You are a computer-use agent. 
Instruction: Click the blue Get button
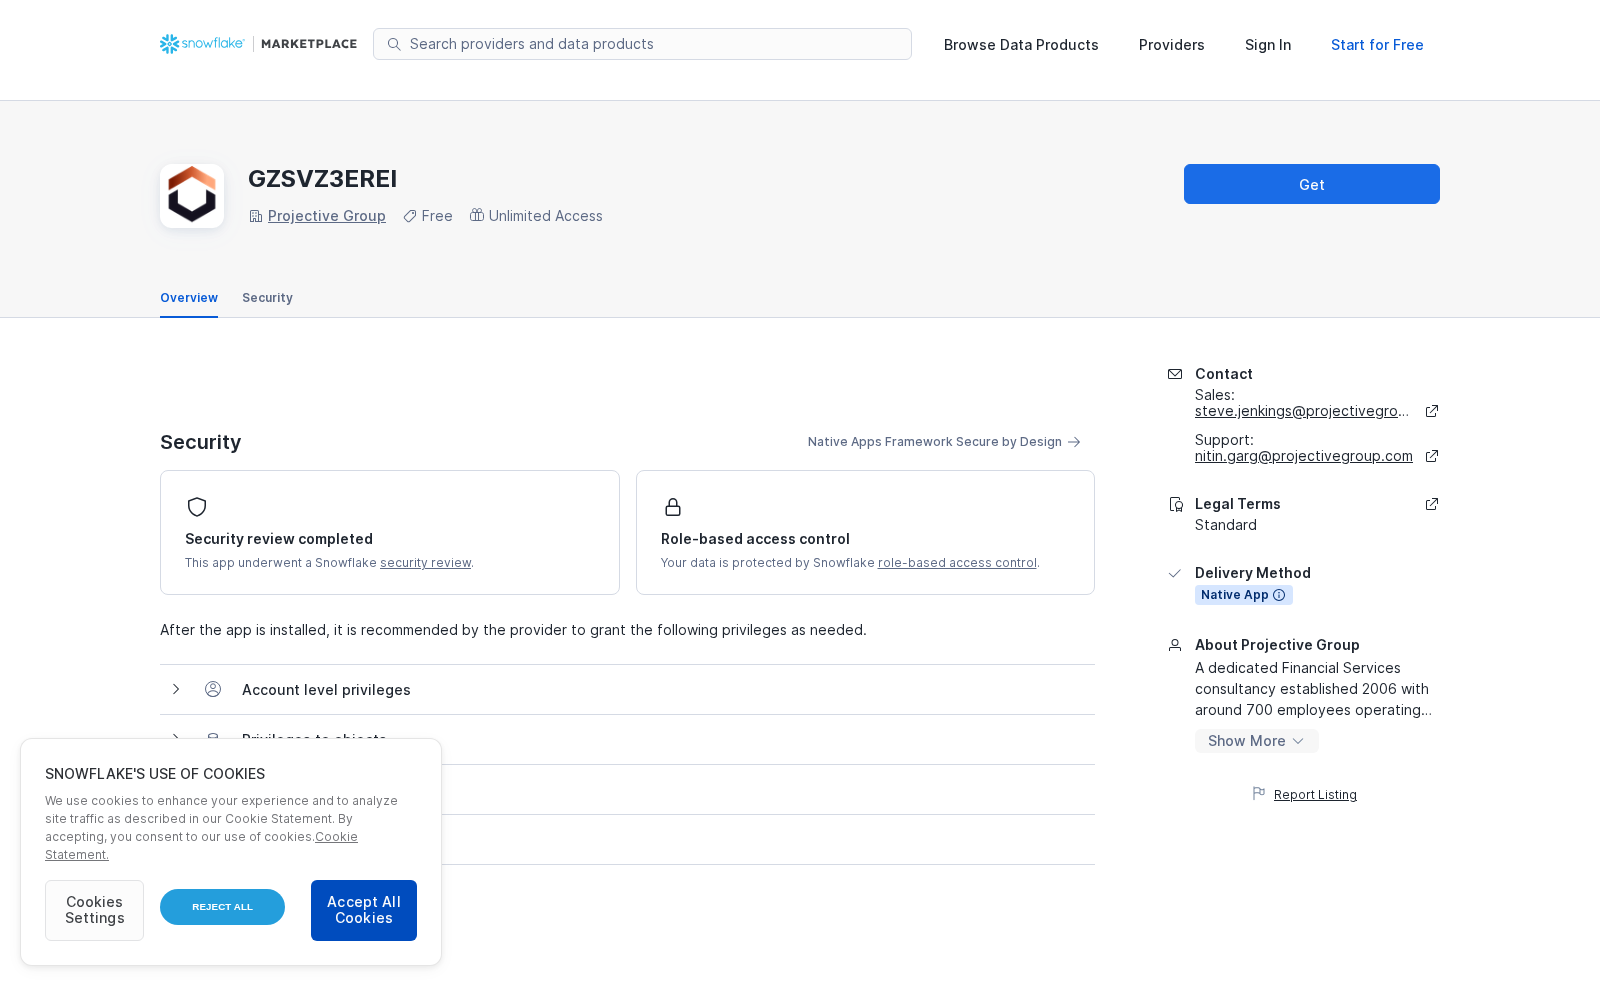tap(1312, 184)
